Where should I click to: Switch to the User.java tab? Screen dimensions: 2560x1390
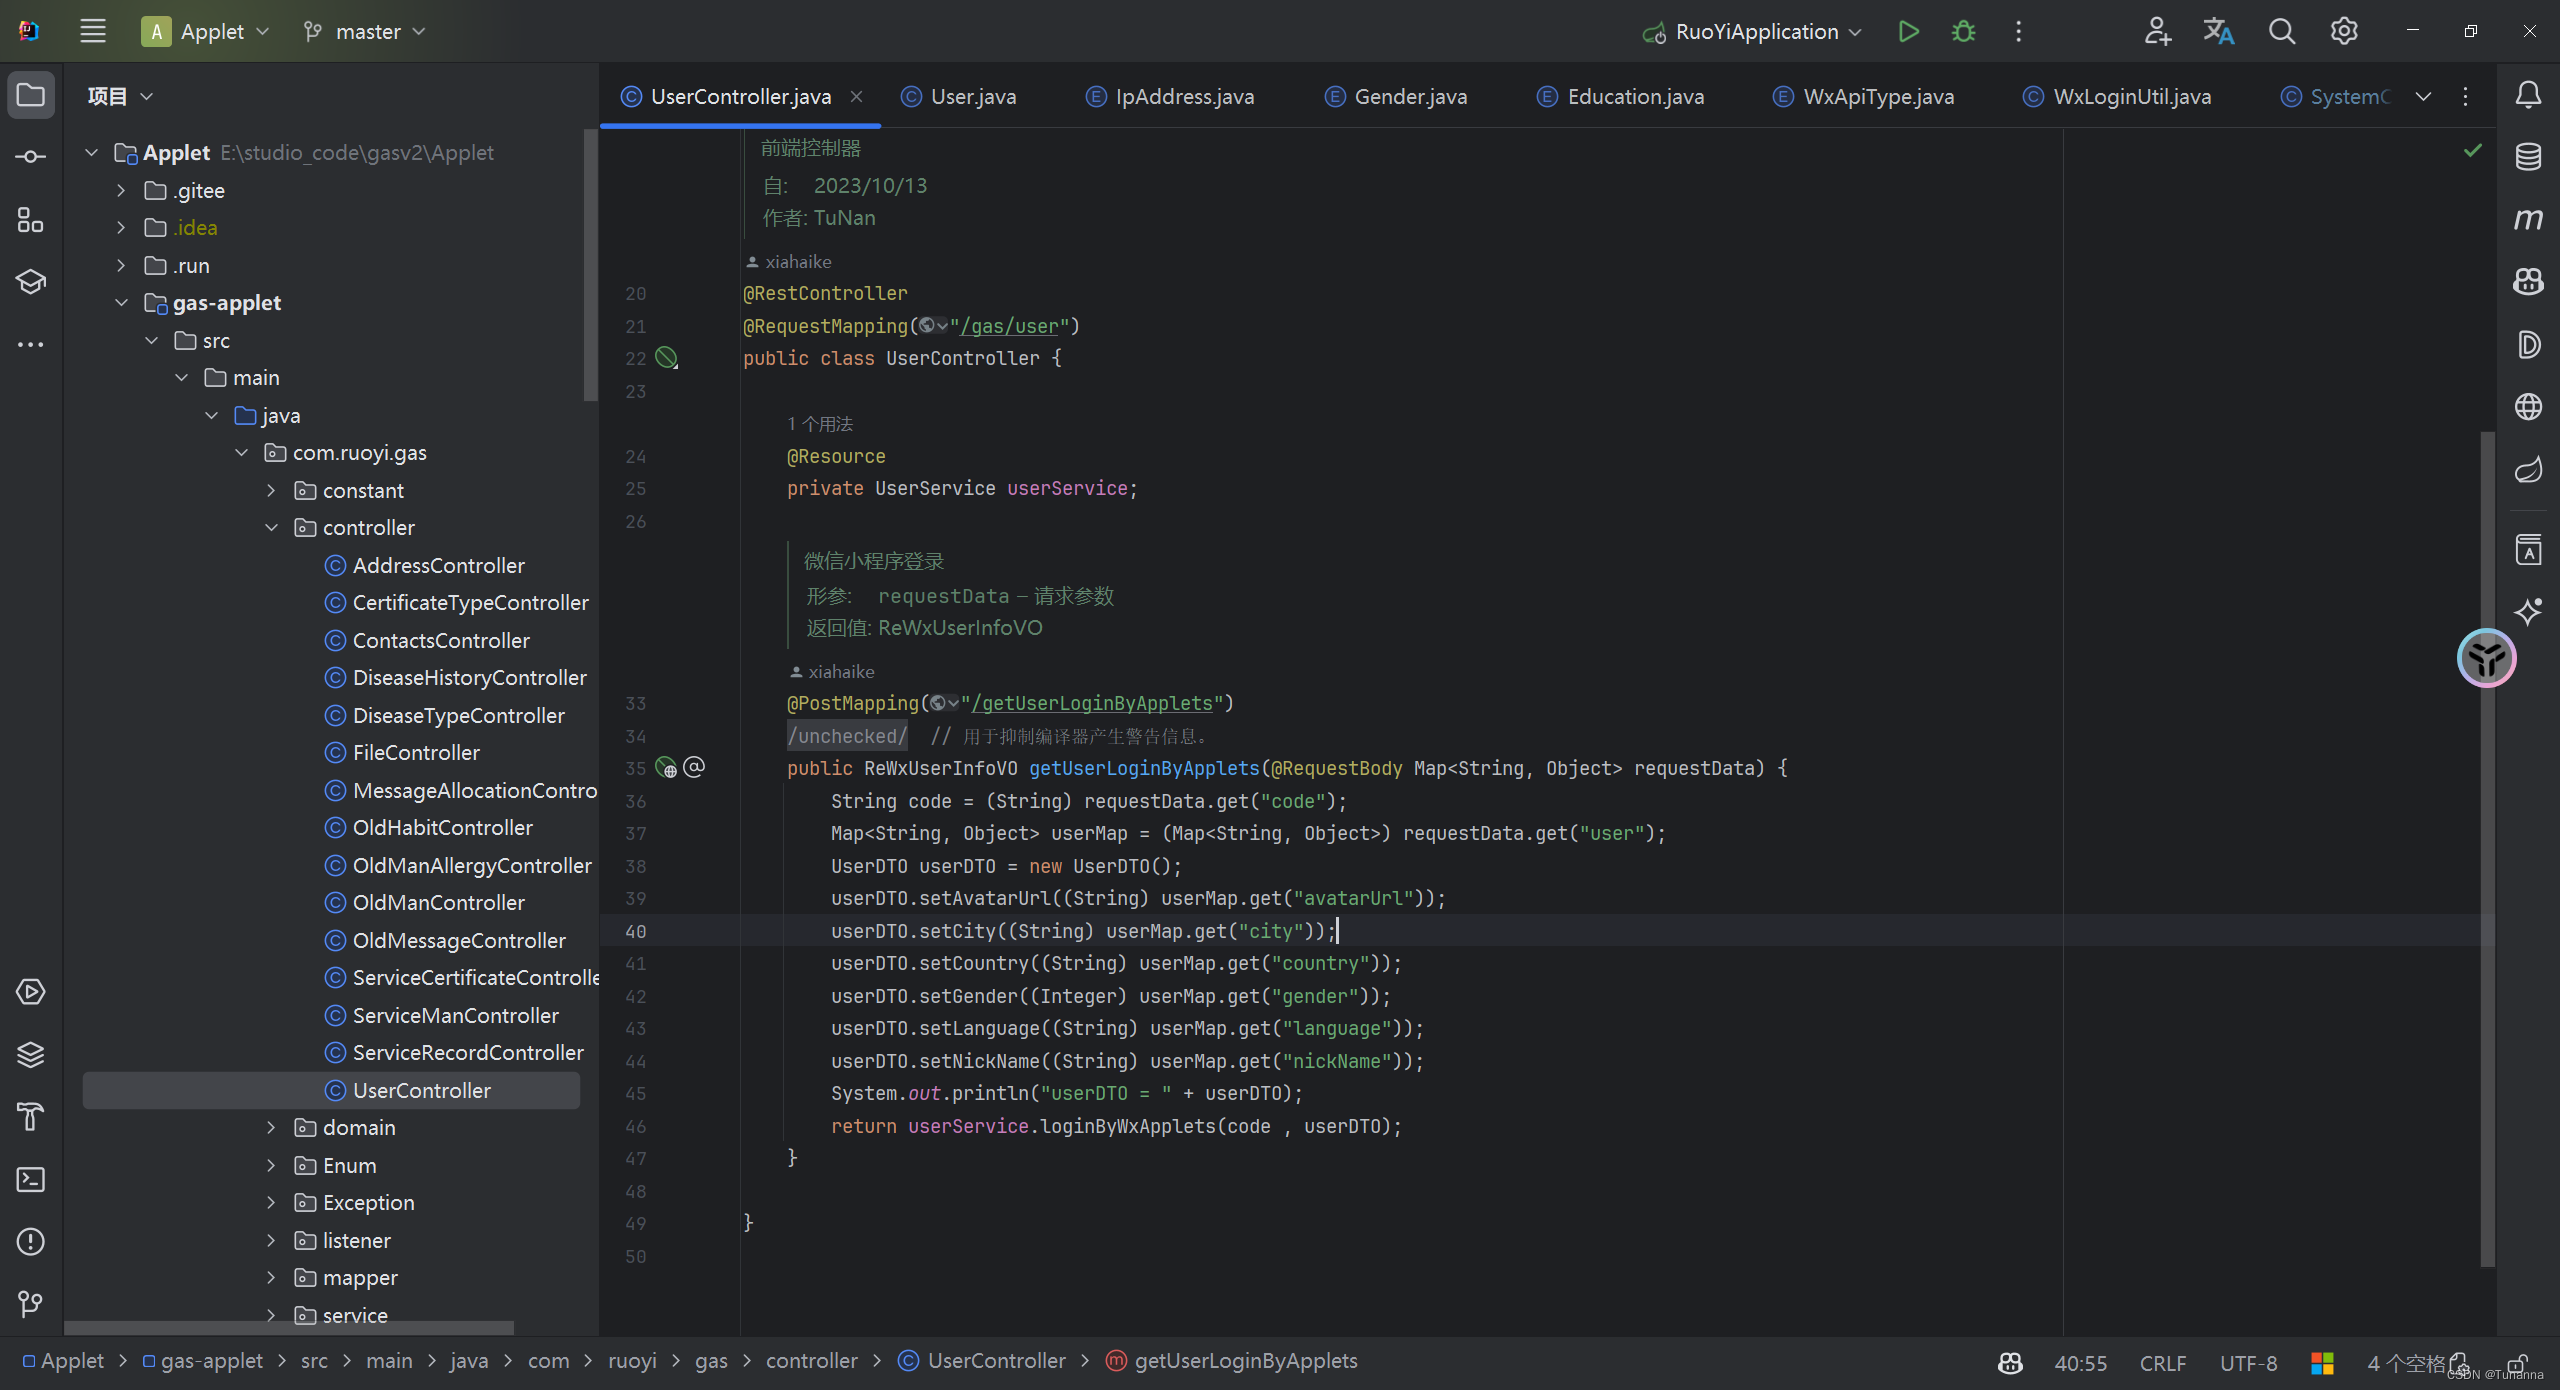[x=972, y=96]
